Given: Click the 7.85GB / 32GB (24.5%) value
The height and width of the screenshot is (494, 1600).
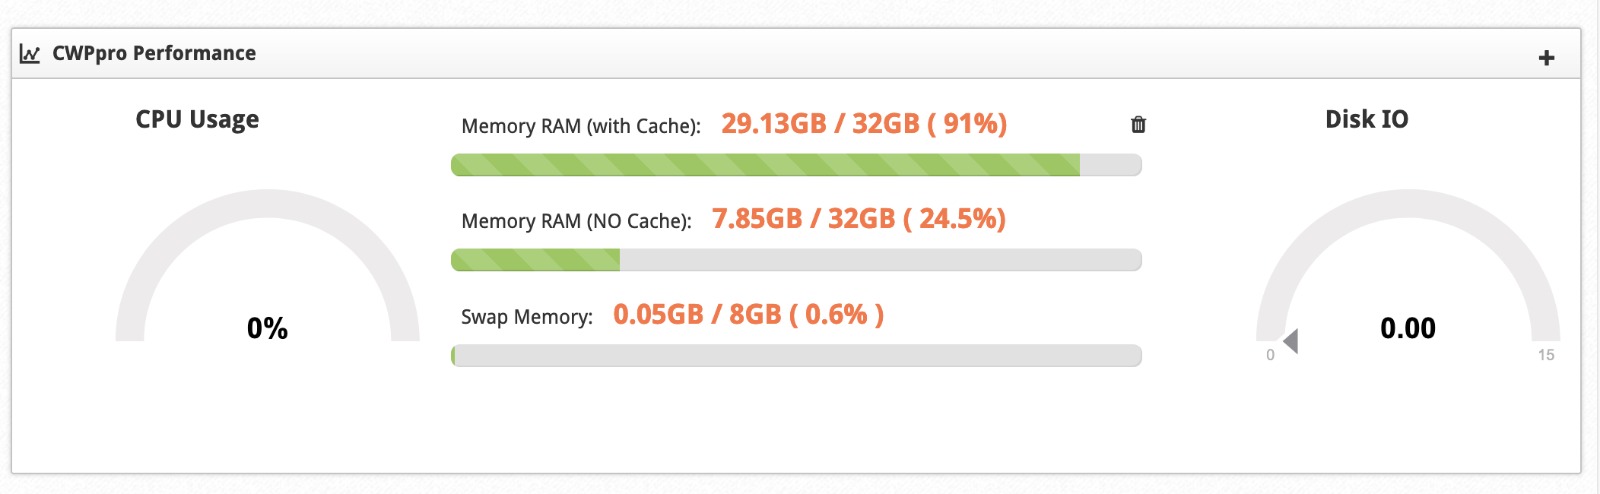Looking at the screenshot, I should [x=859, y=219].
